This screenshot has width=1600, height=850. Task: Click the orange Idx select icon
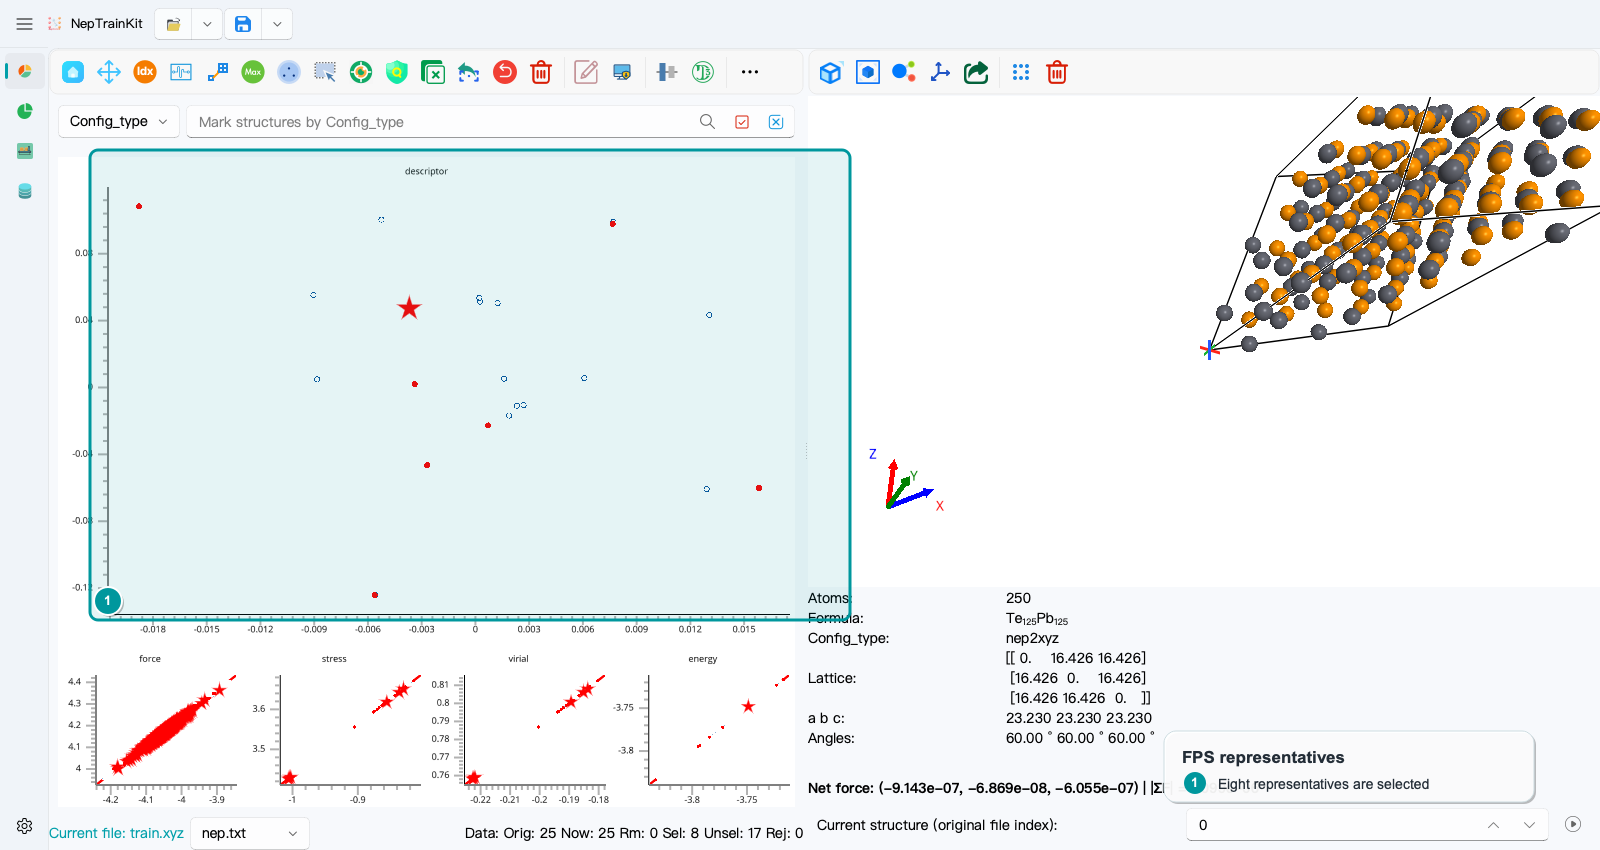coord(145,72)
